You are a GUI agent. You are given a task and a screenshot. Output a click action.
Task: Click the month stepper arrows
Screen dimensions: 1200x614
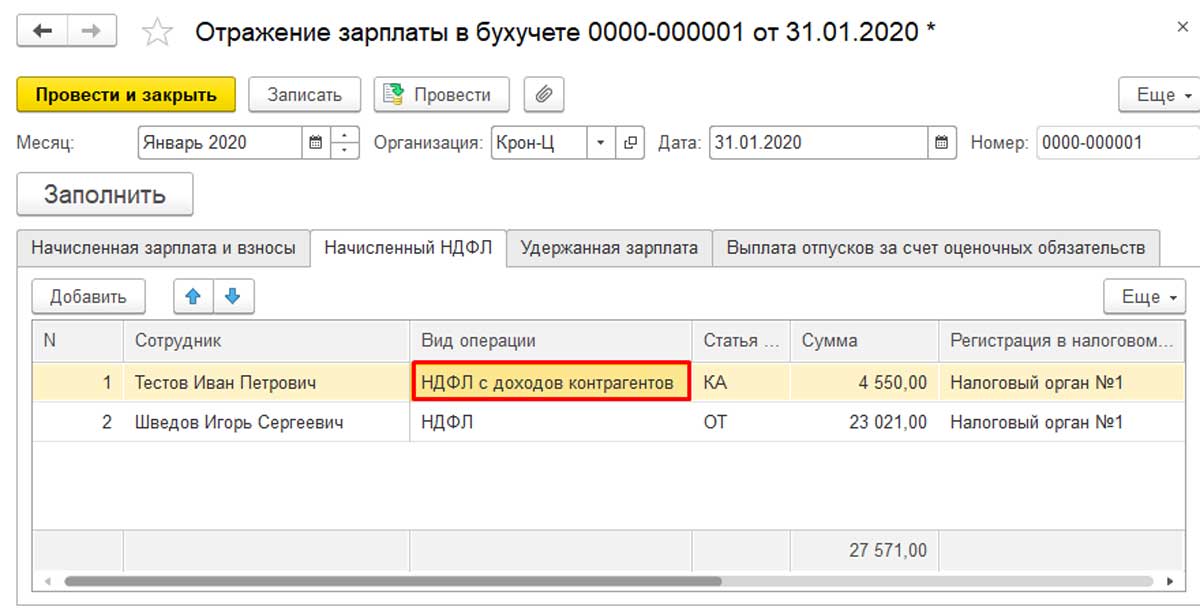click(x=344, y=143)
